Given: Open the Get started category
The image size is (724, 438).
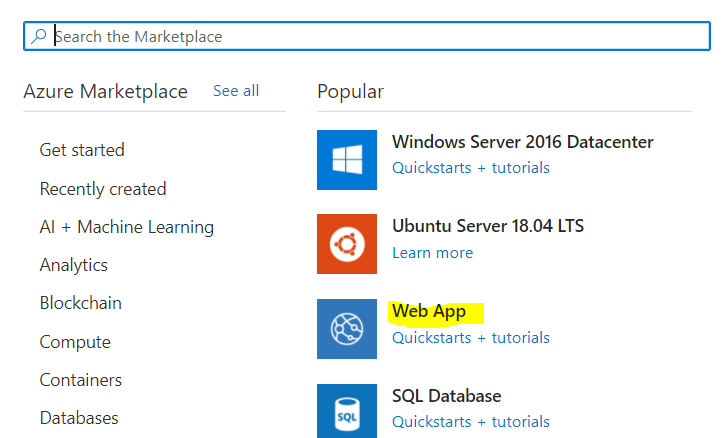Looking at the screenshot, I should [82, 150].
